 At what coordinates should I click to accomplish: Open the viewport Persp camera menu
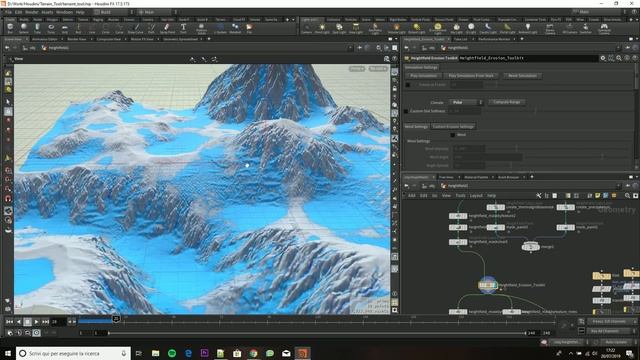(357, 69)
